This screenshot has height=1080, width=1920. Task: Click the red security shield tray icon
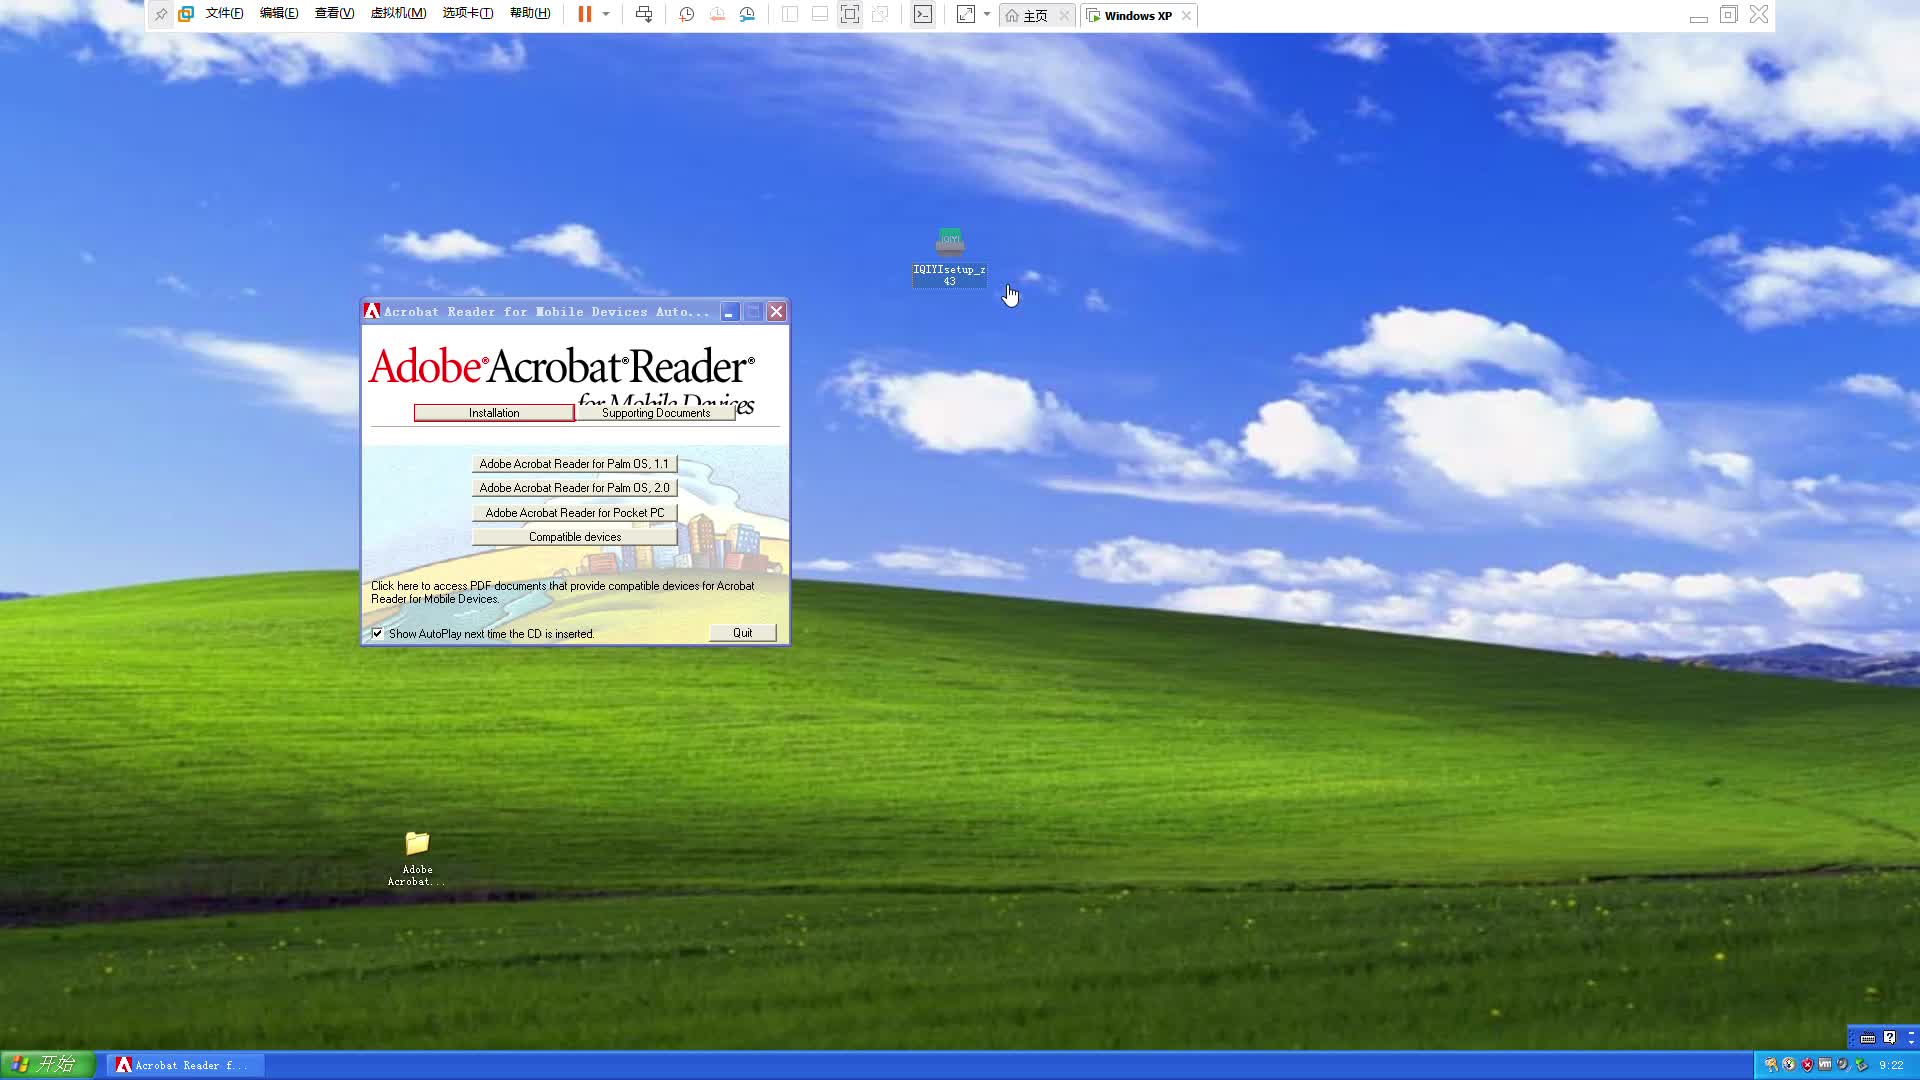[x=1807, y=1065]
